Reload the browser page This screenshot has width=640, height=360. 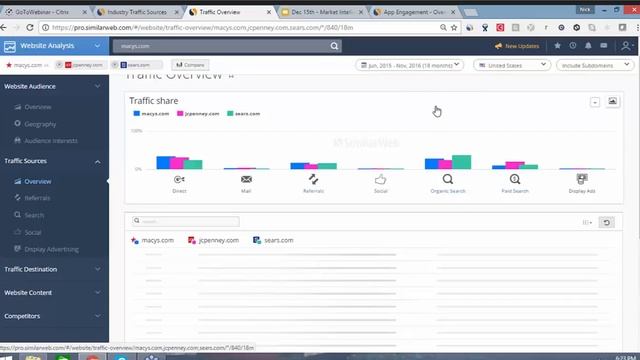pos(30,27)
